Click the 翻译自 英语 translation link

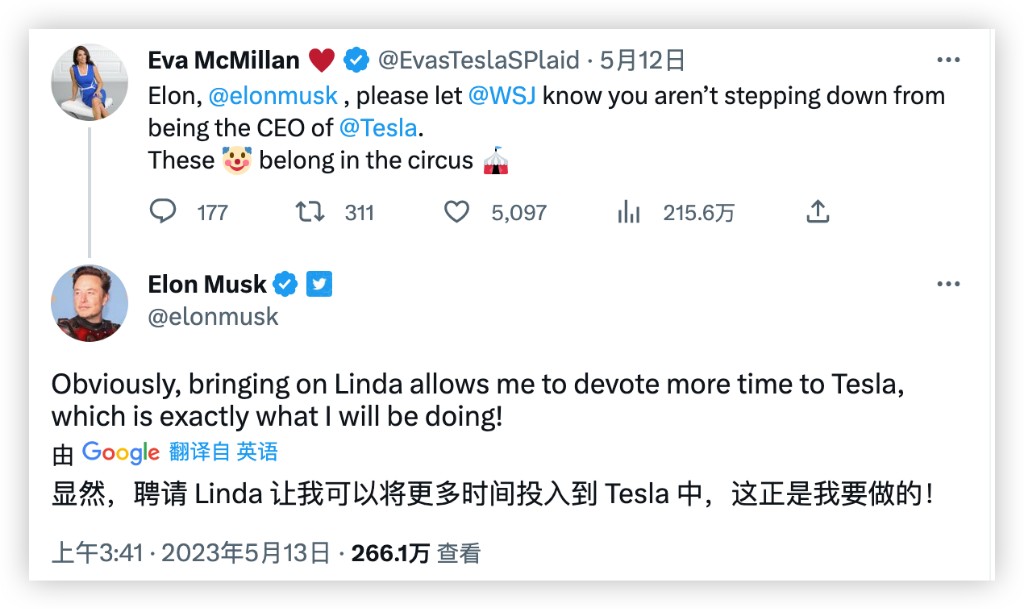click(x=223, y=452)
